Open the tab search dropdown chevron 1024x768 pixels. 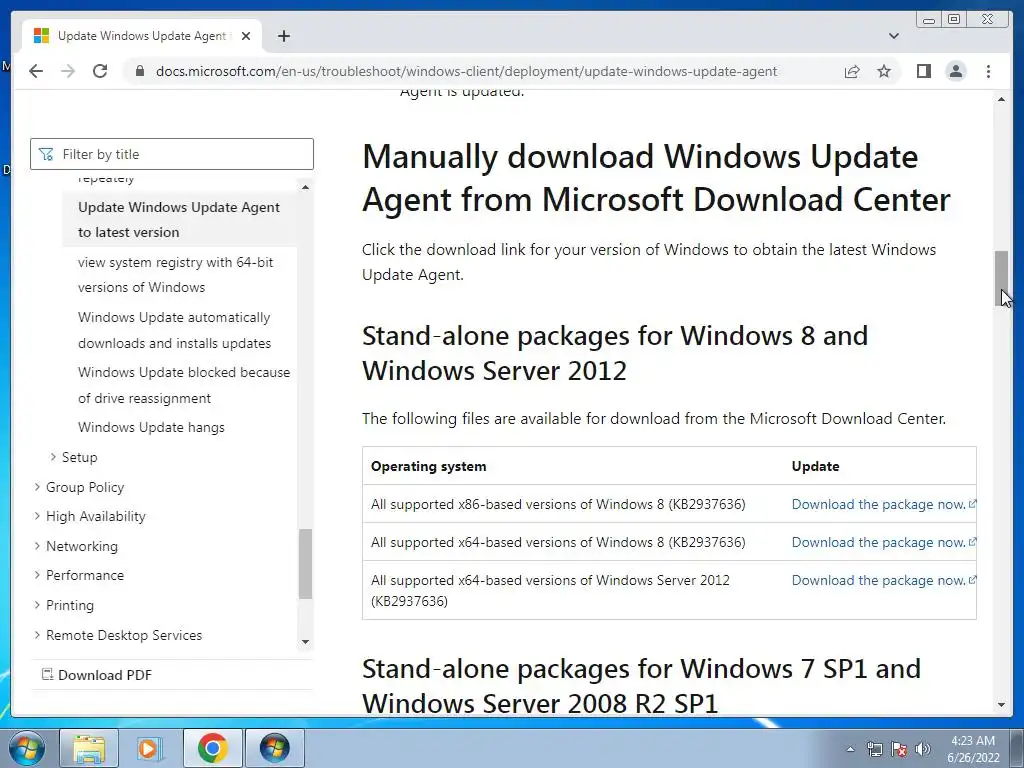893,36
